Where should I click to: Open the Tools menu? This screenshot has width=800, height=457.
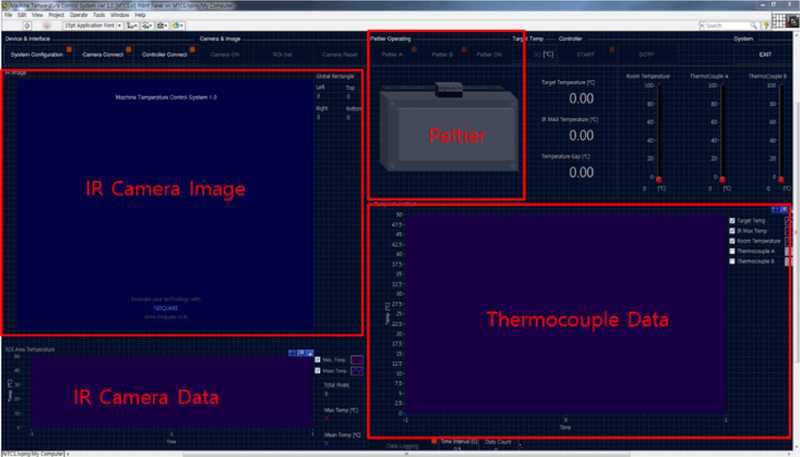point(98,16)
